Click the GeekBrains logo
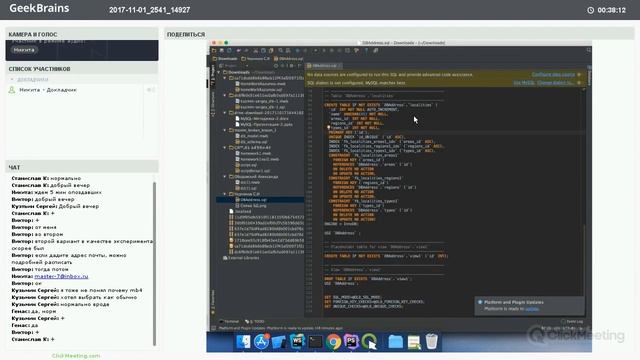This screenshot has height=360, width=640. point(39,8)
